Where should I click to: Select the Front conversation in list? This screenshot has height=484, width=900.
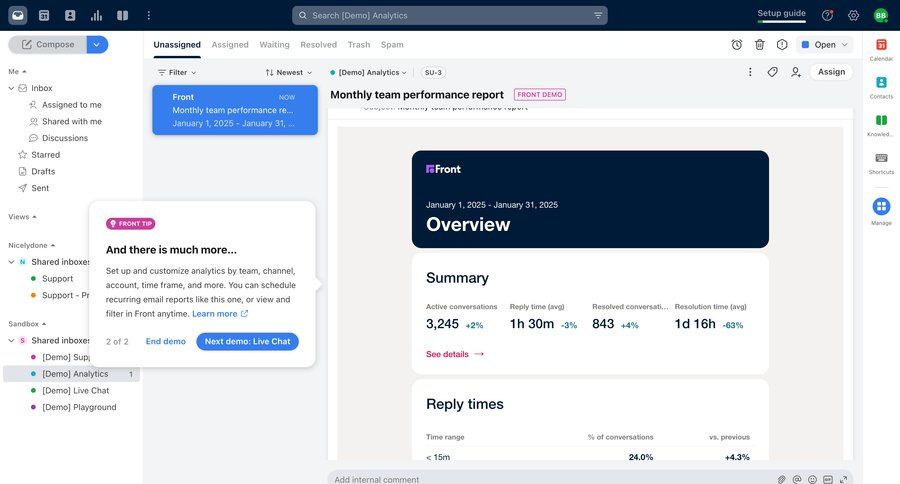[235, 110]
